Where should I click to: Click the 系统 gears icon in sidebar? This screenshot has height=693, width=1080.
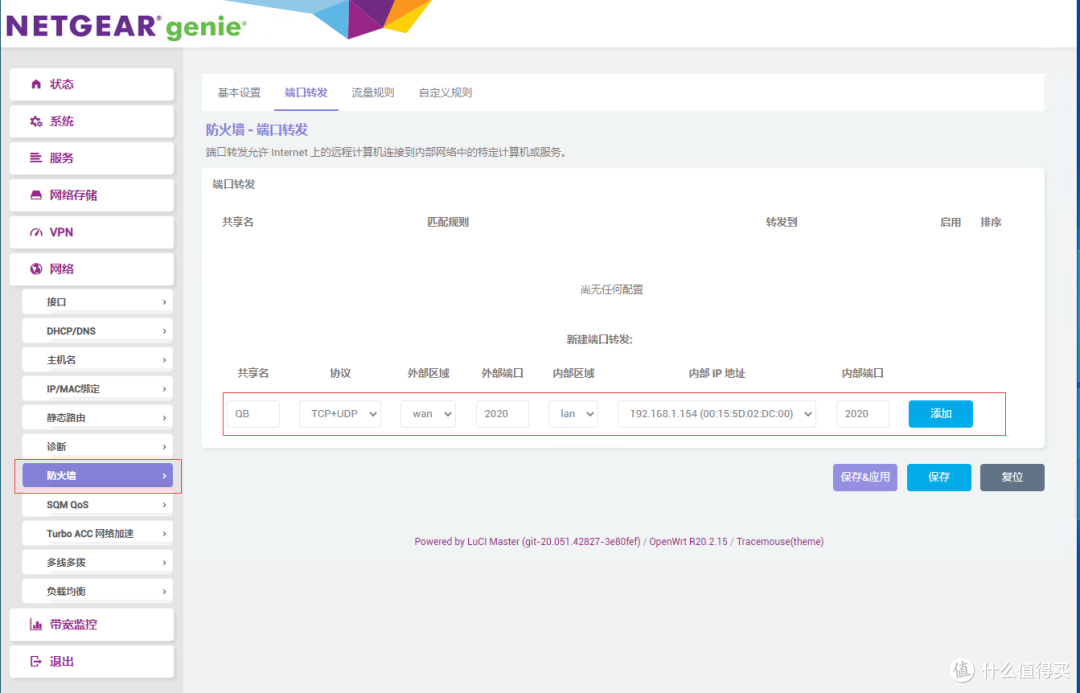36,121
